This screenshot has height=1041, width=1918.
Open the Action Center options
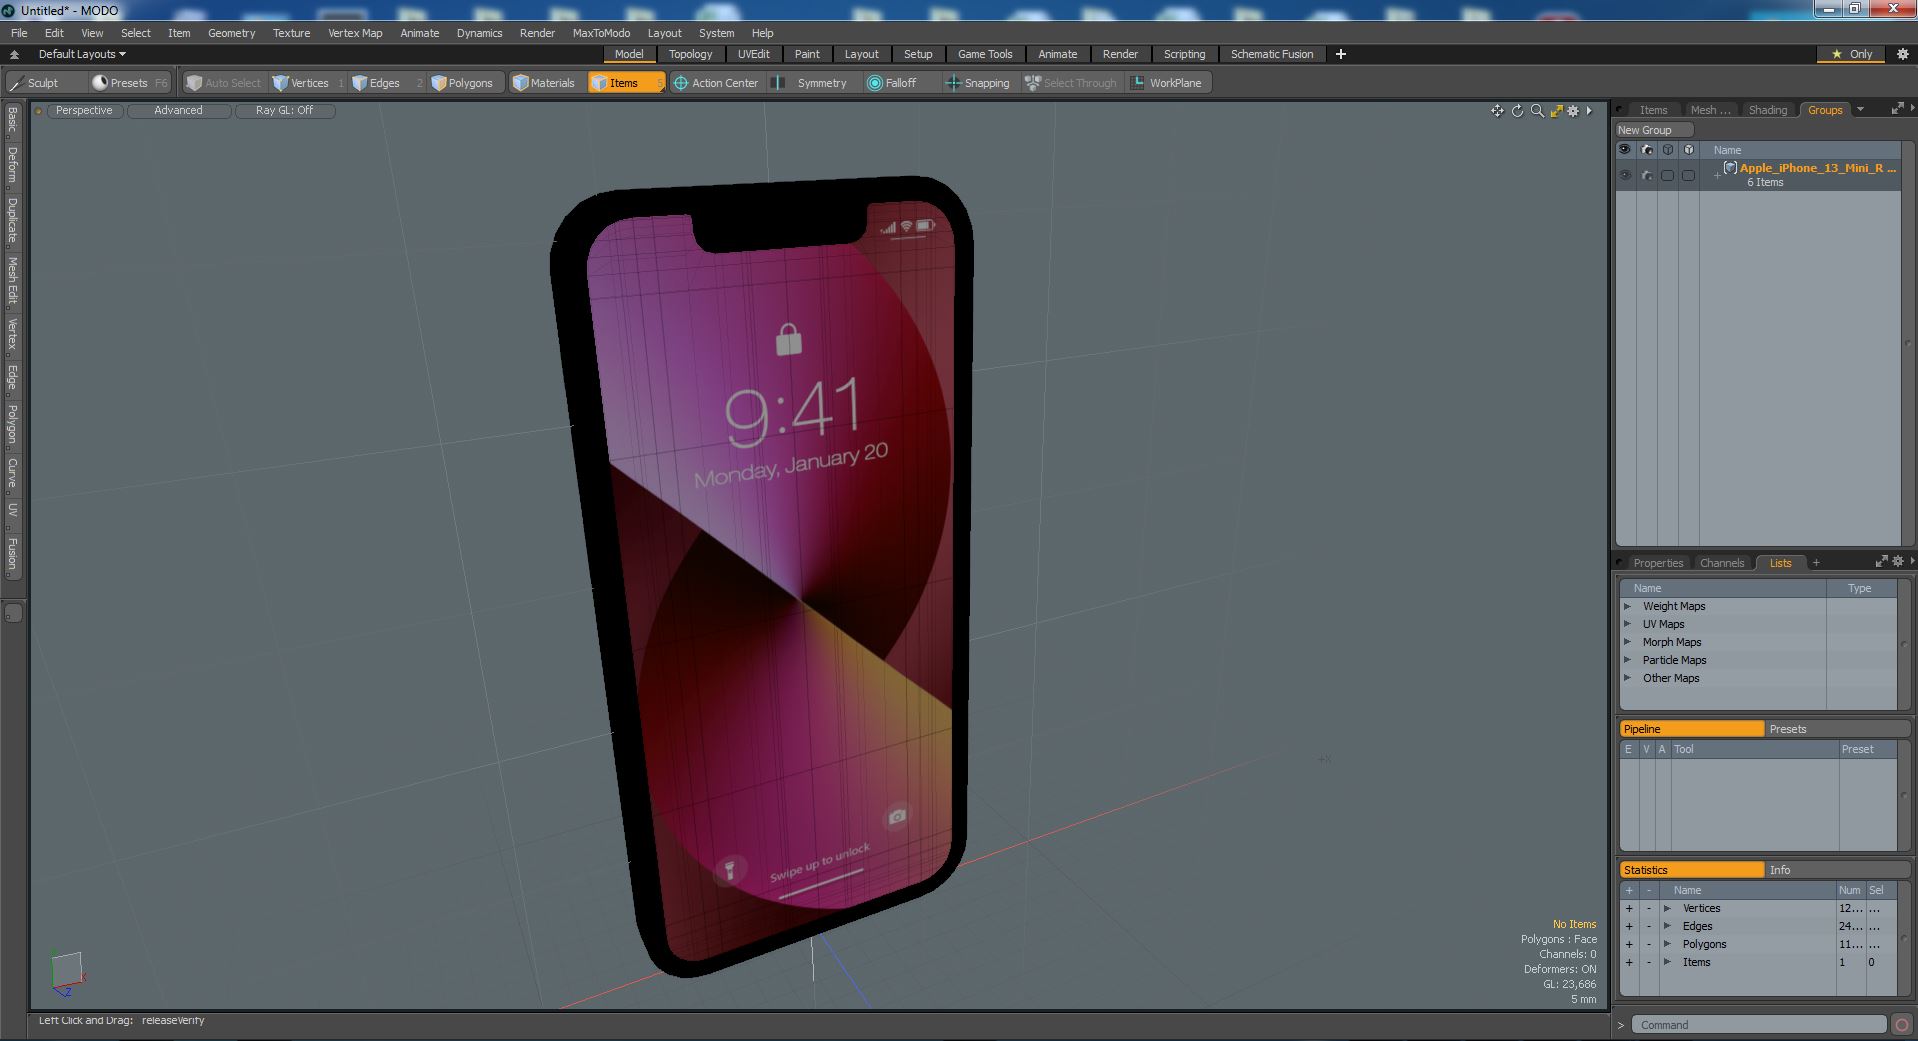[x=716, y=83]
